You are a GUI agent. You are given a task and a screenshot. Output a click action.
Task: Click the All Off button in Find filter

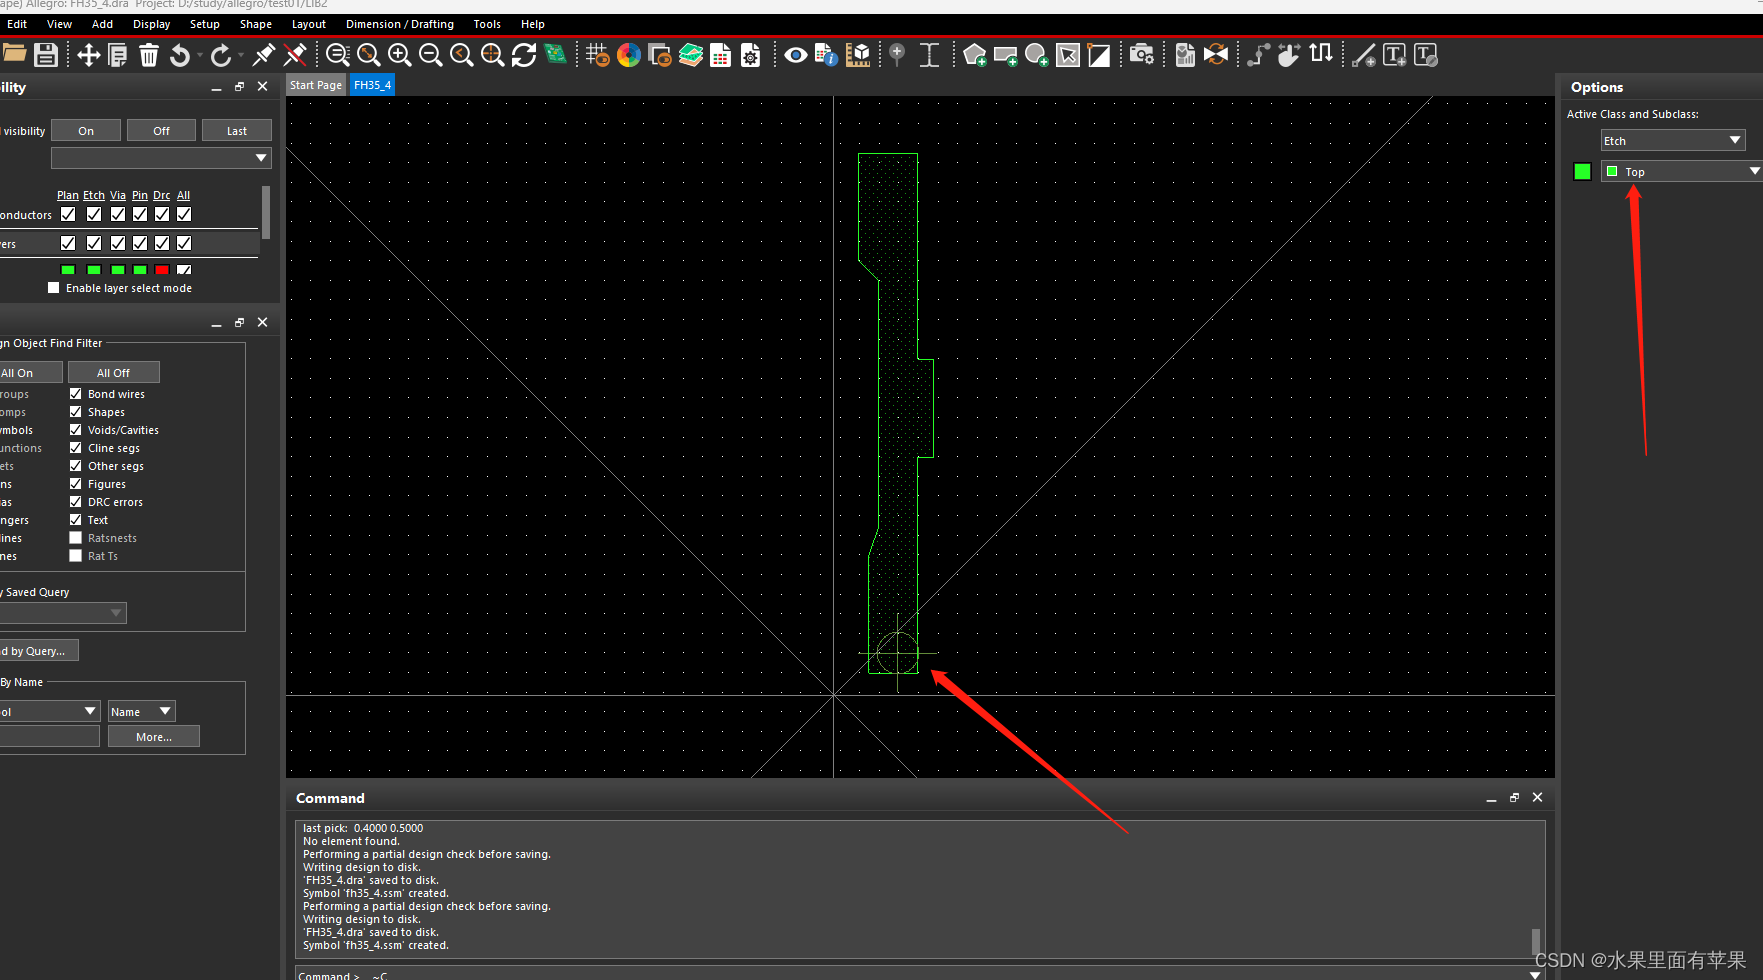113,373
